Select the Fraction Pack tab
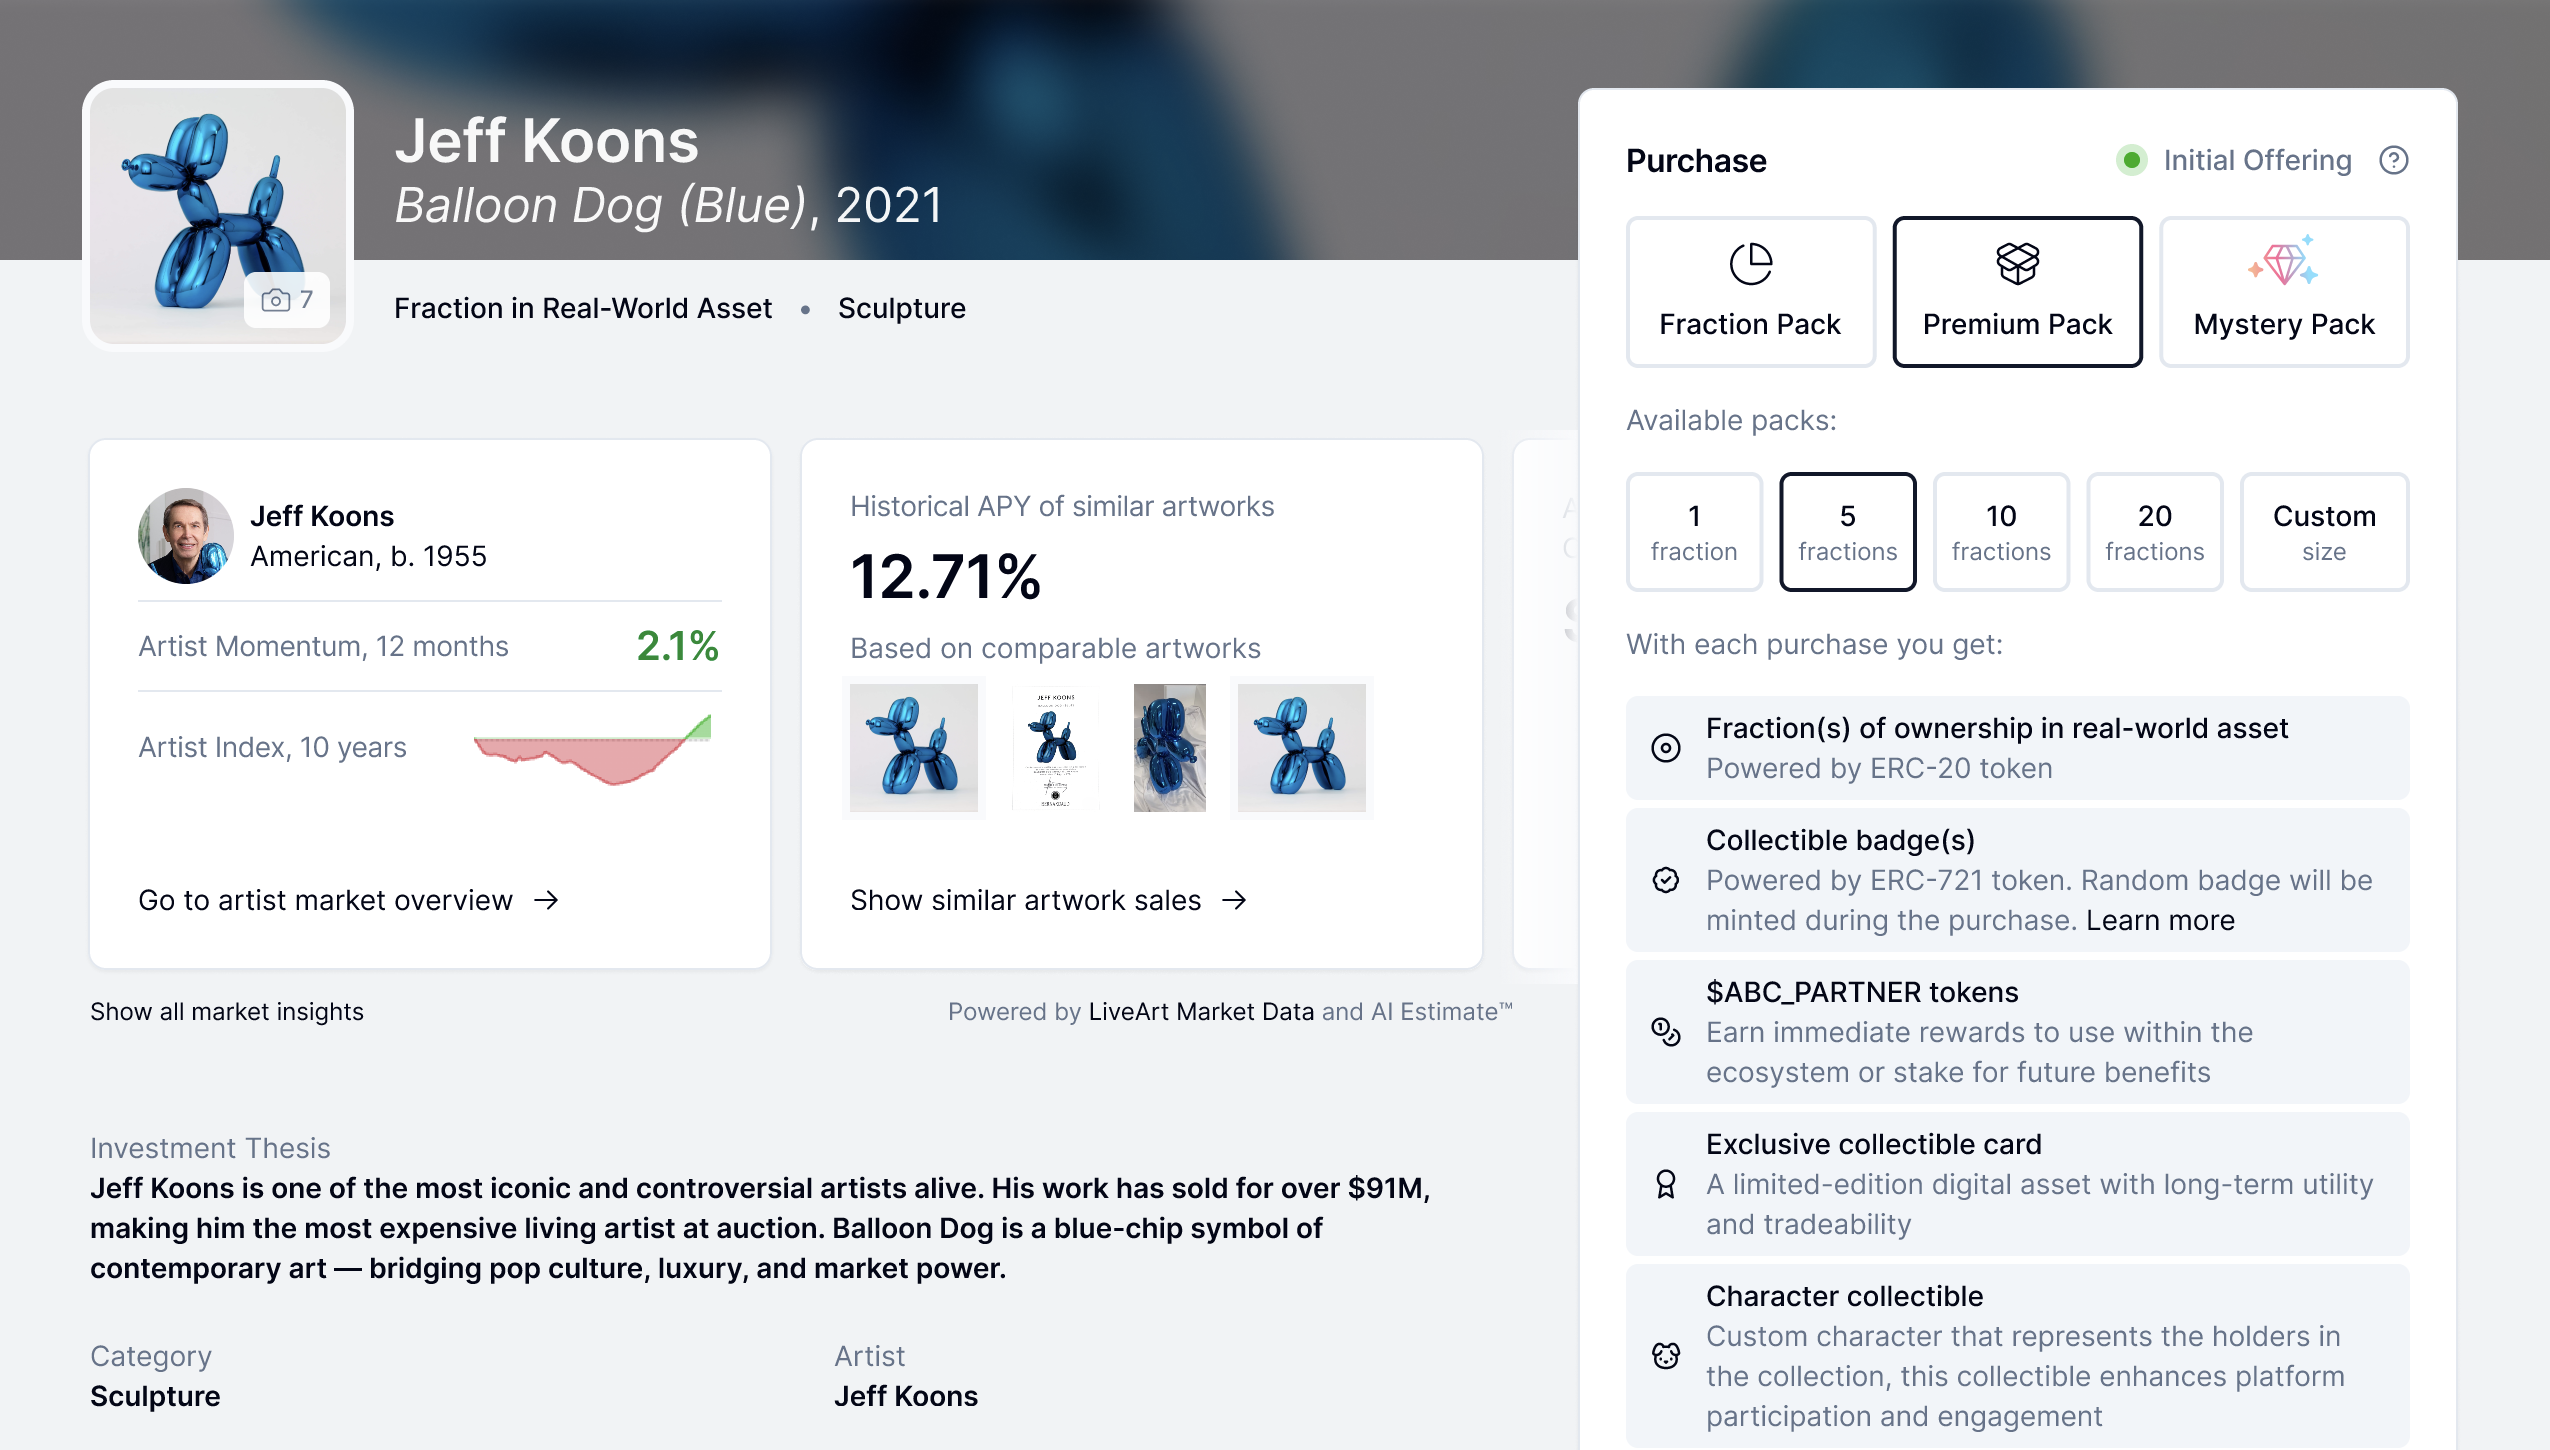This screenshot has width=2550, height=1450. 1750,292
